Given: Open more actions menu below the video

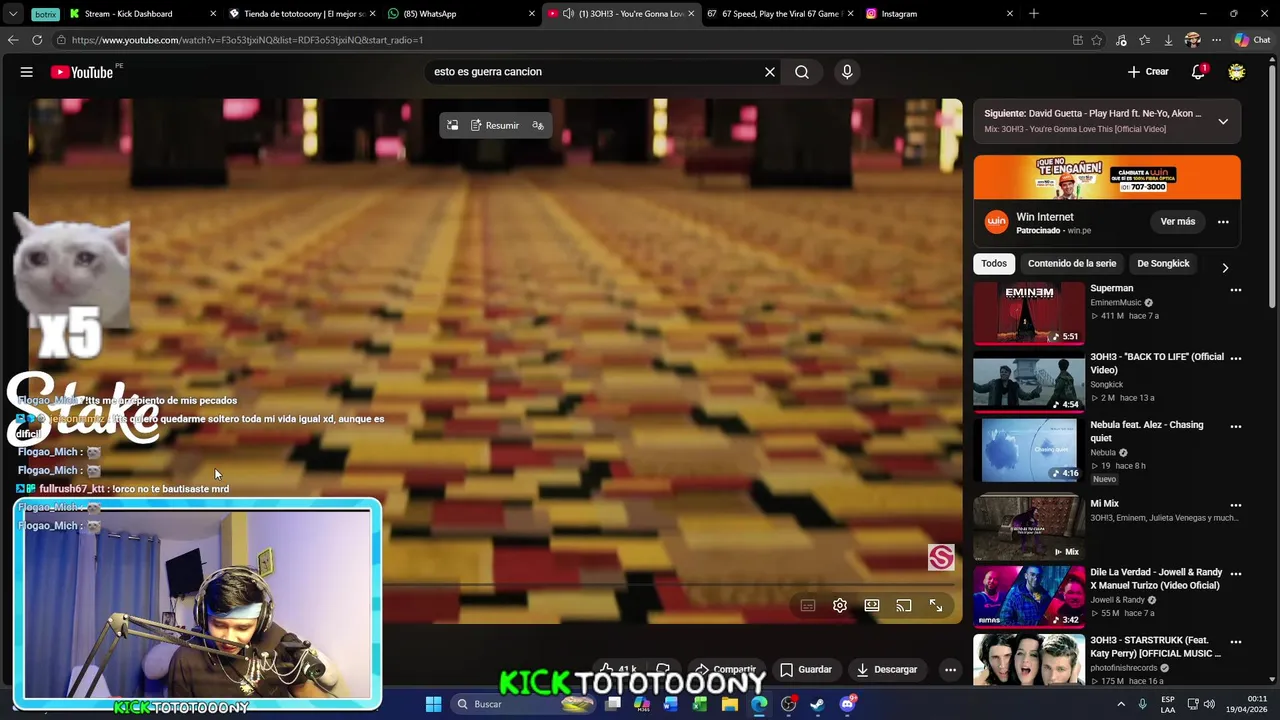Looking at the screenshot, I should coord(951,670).
